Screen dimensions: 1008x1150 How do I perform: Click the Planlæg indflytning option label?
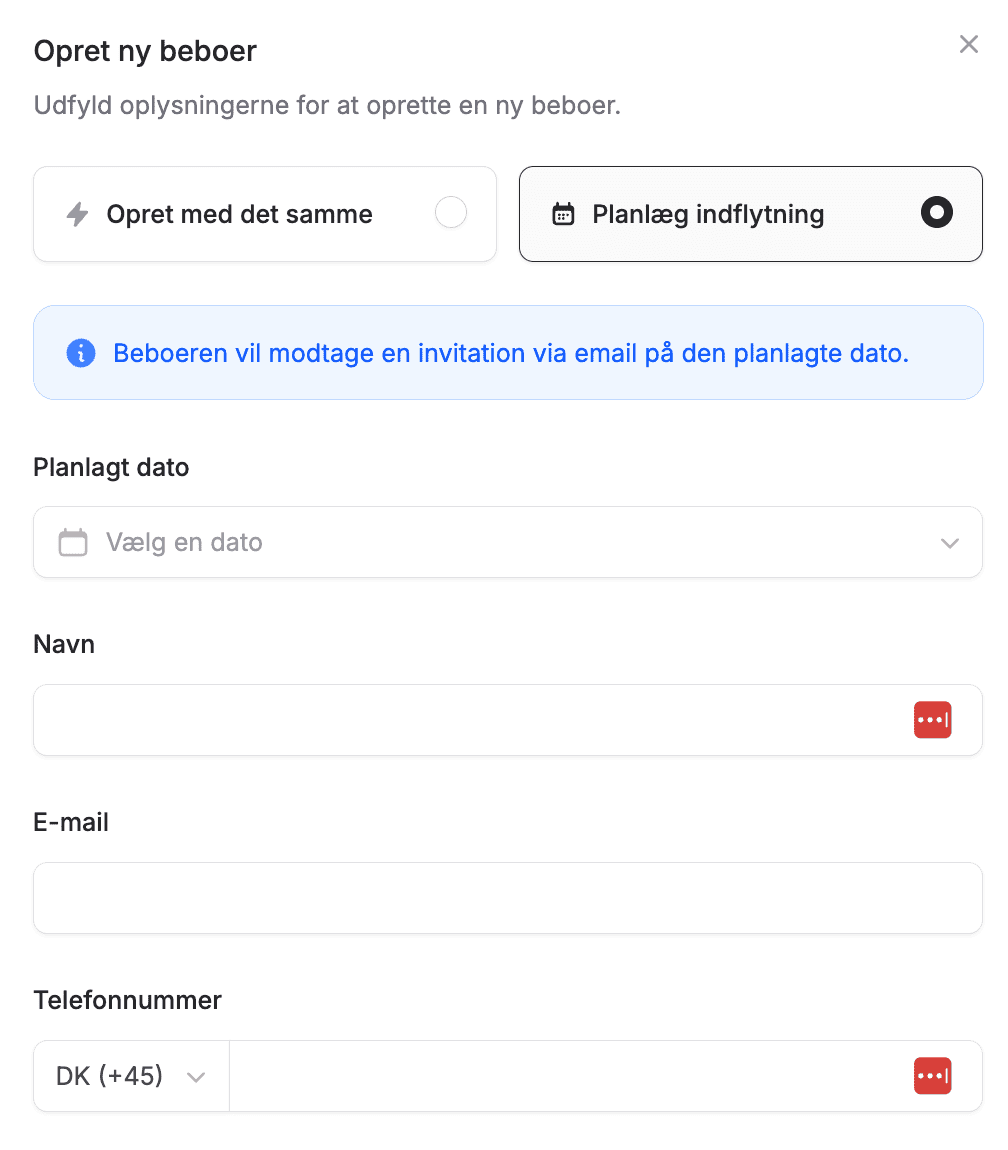tap(708, 214)
